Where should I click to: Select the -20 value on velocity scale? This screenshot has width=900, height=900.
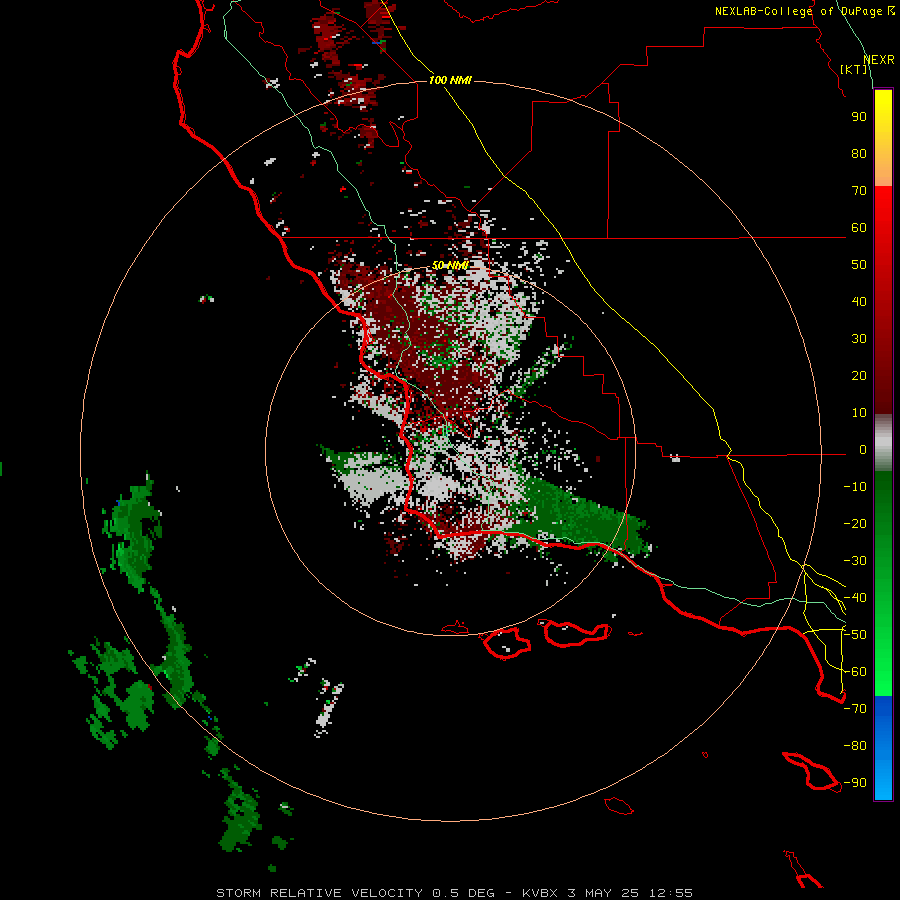[855, 523]
